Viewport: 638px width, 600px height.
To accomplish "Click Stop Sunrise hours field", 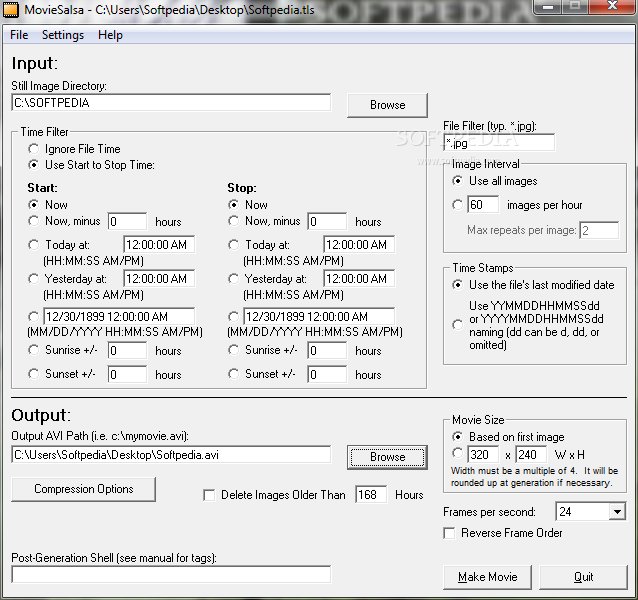I will point(327,350).
